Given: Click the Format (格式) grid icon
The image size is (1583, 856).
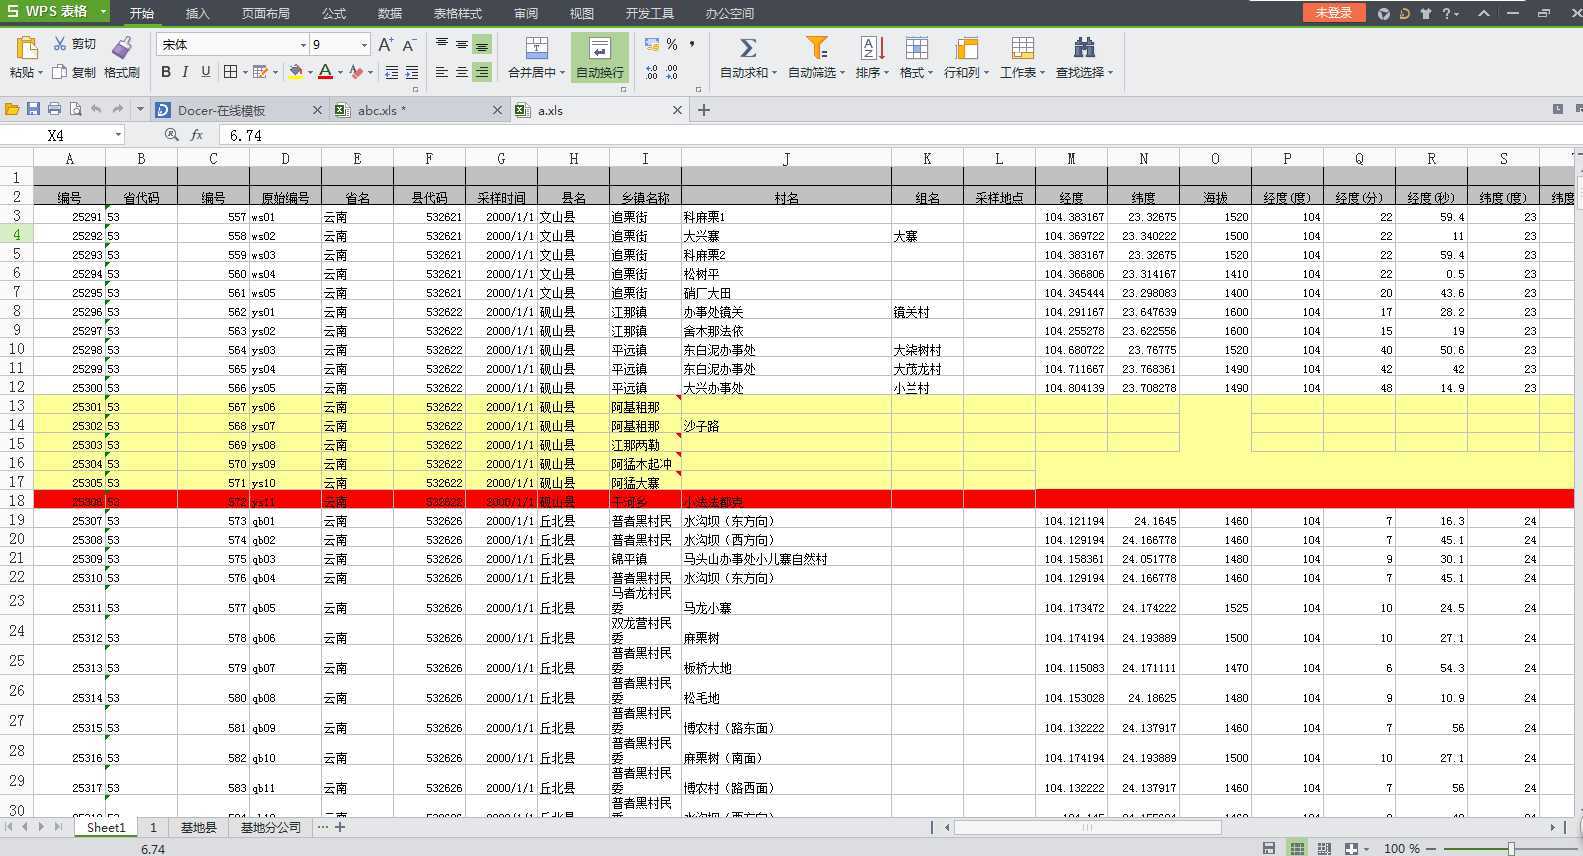Looking at the screenshot, I should [916, 48].
